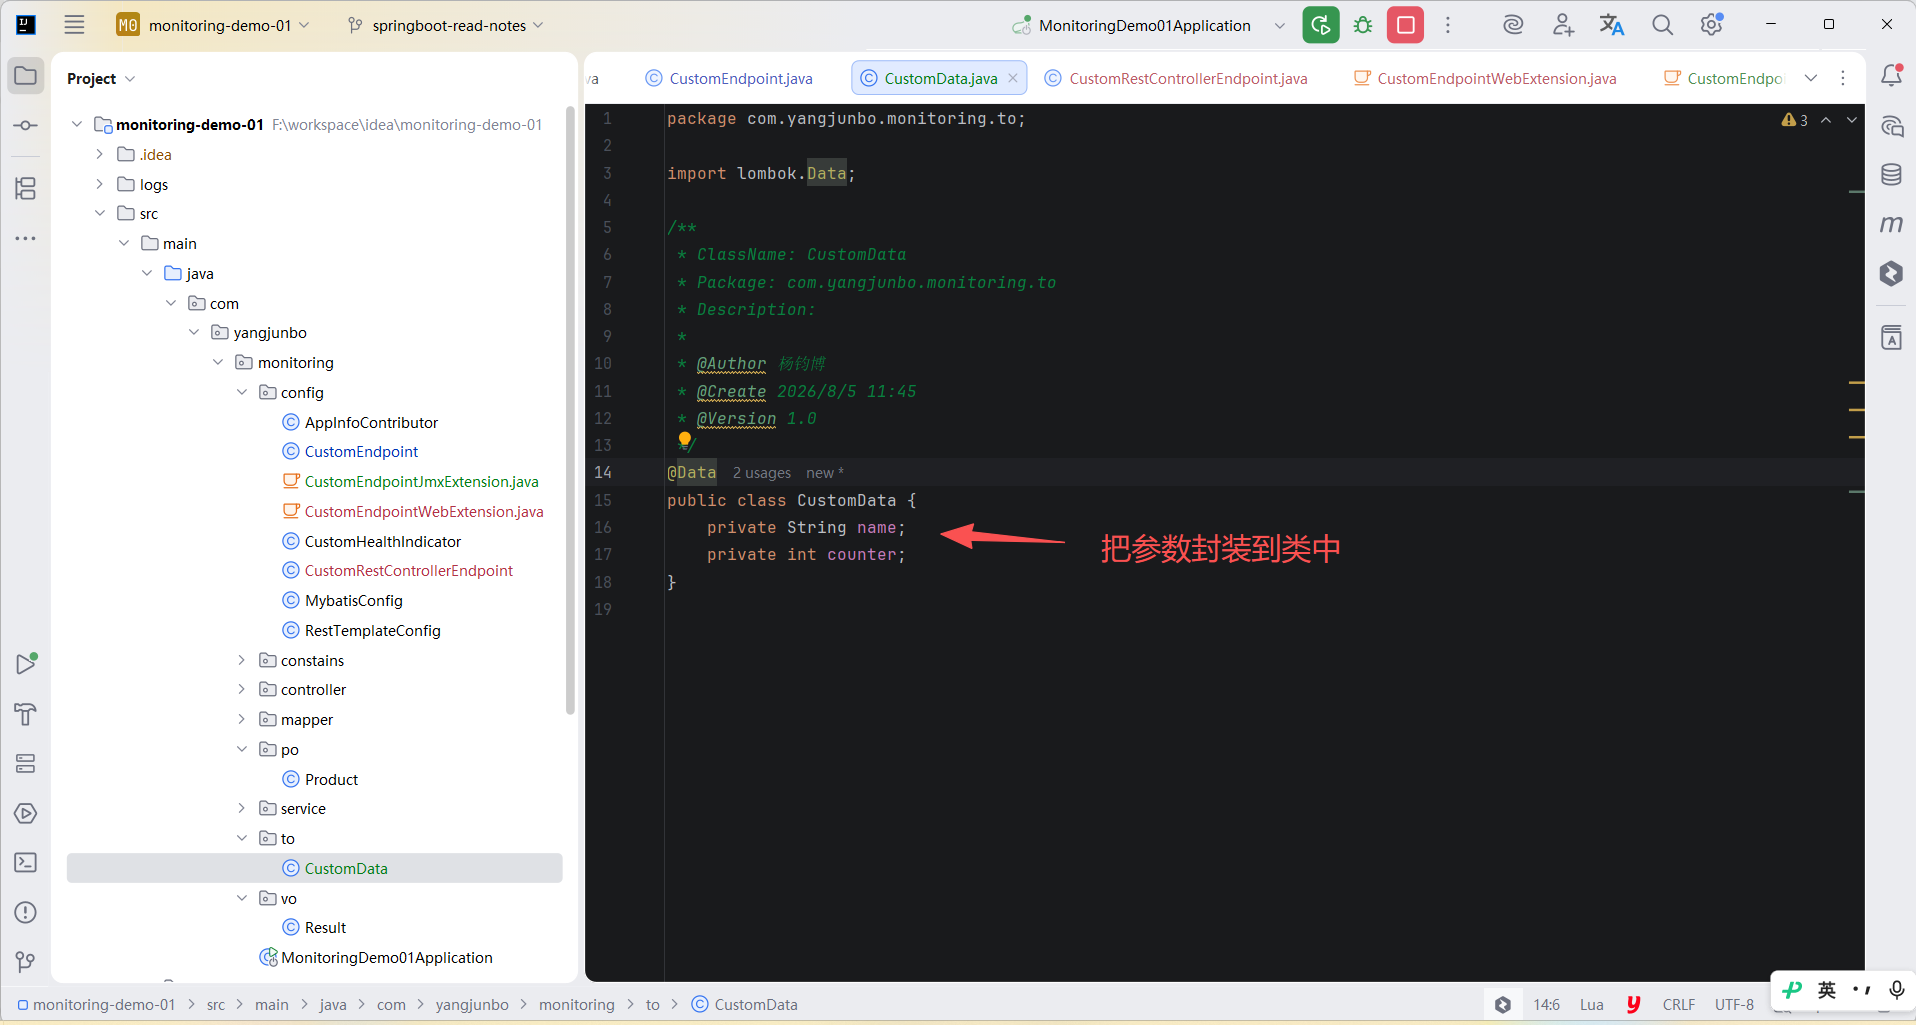This screenshot has height=1025, width=1916.
Task: Open the Terminal tool window
Action: coord(26,862)
